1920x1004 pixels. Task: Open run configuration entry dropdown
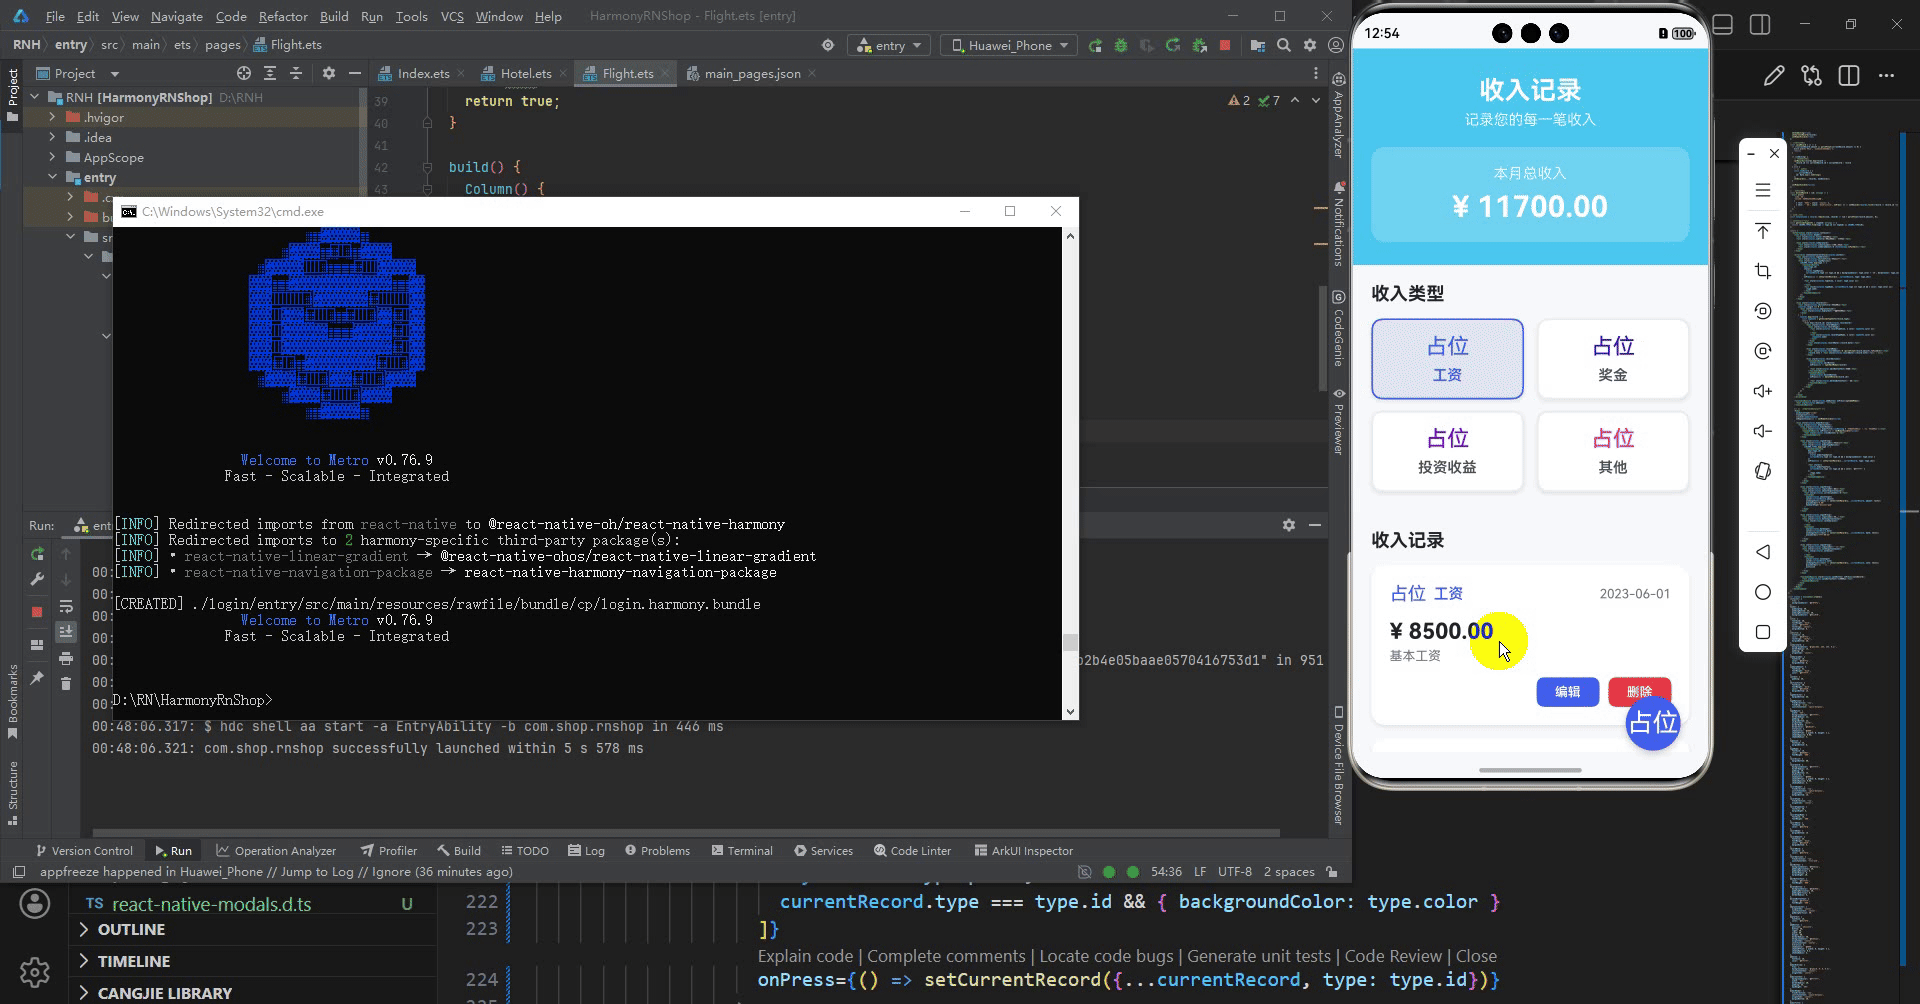click(889, 45)
